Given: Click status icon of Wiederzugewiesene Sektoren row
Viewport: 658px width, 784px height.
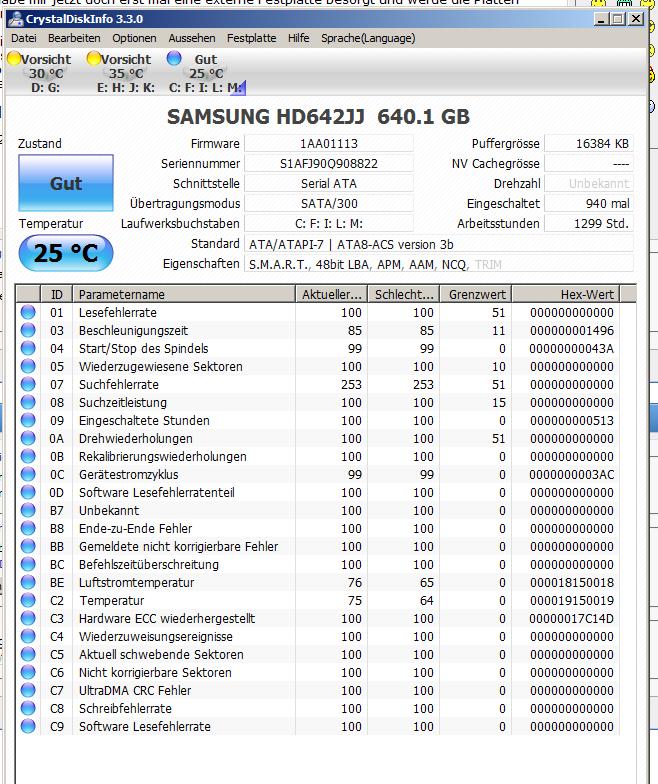Looking at the screenshot, I should click(x=28, y=366).
